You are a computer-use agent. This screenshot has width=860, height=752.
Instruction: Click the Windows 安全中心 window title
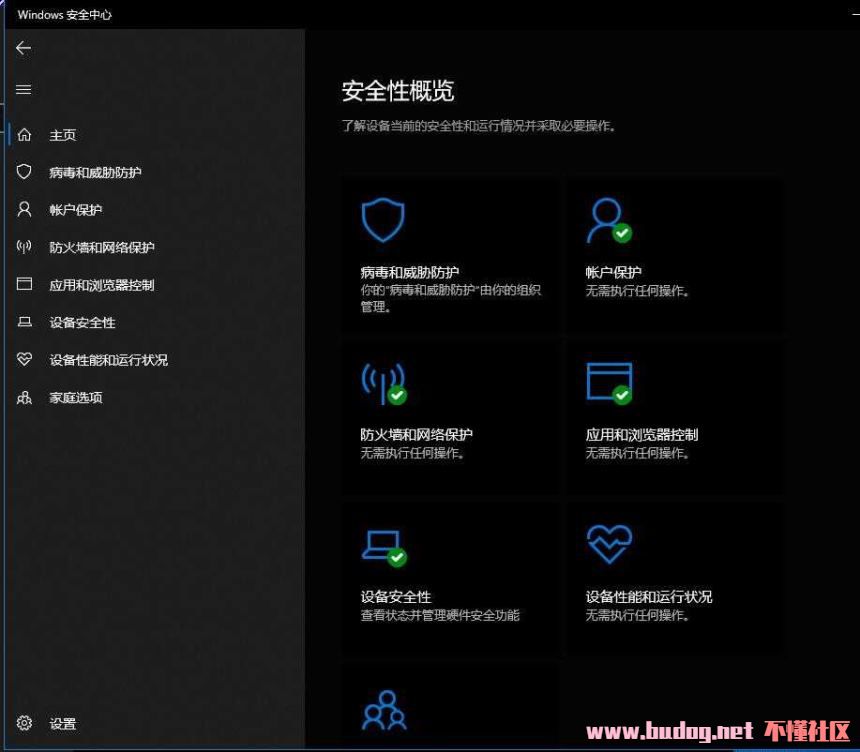[x=65, y=15]
